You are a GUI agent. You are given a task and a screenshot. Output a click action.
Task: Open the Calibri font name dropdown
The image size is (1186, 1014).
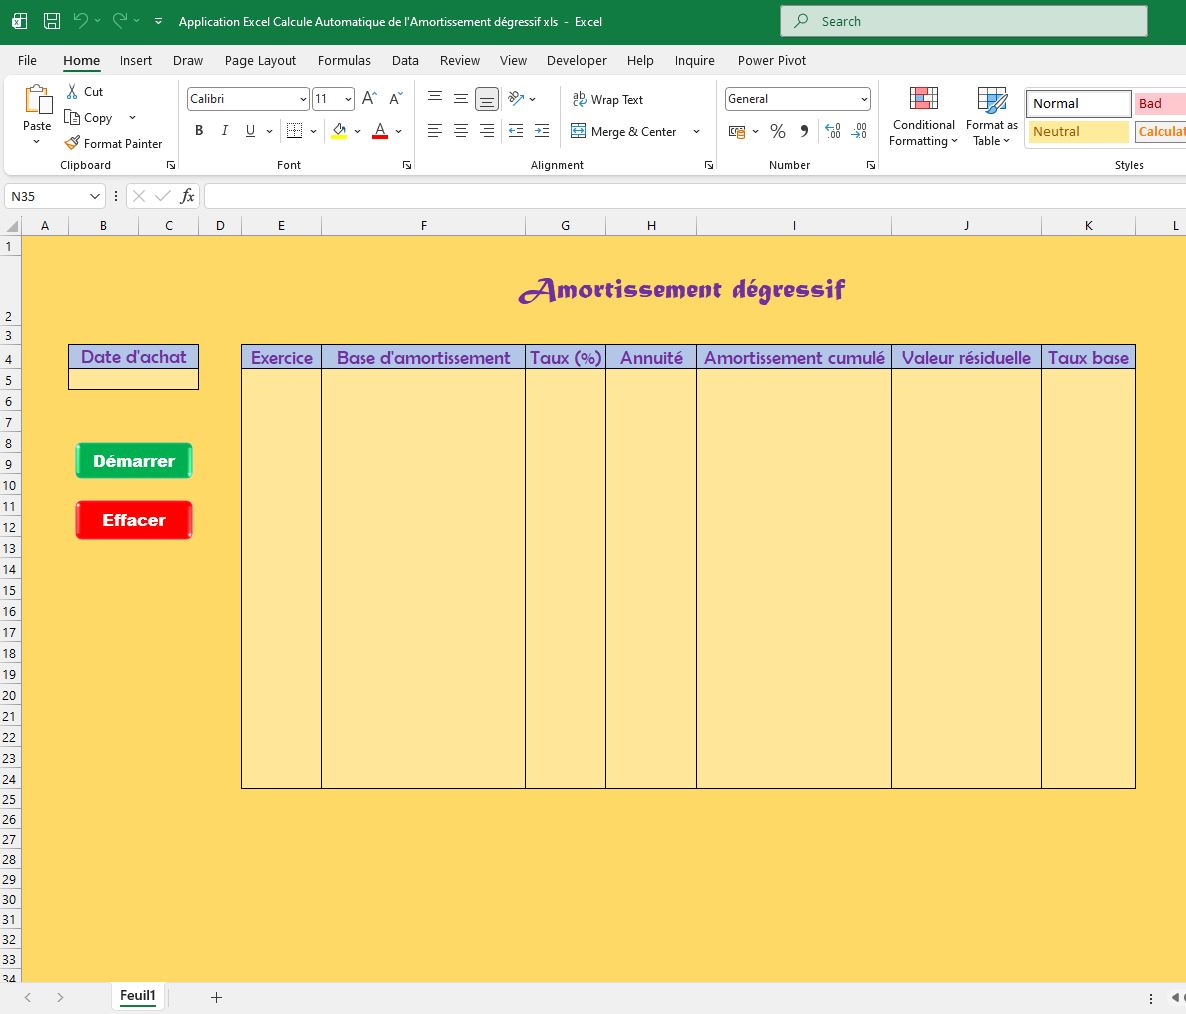[x=303, y=99]
